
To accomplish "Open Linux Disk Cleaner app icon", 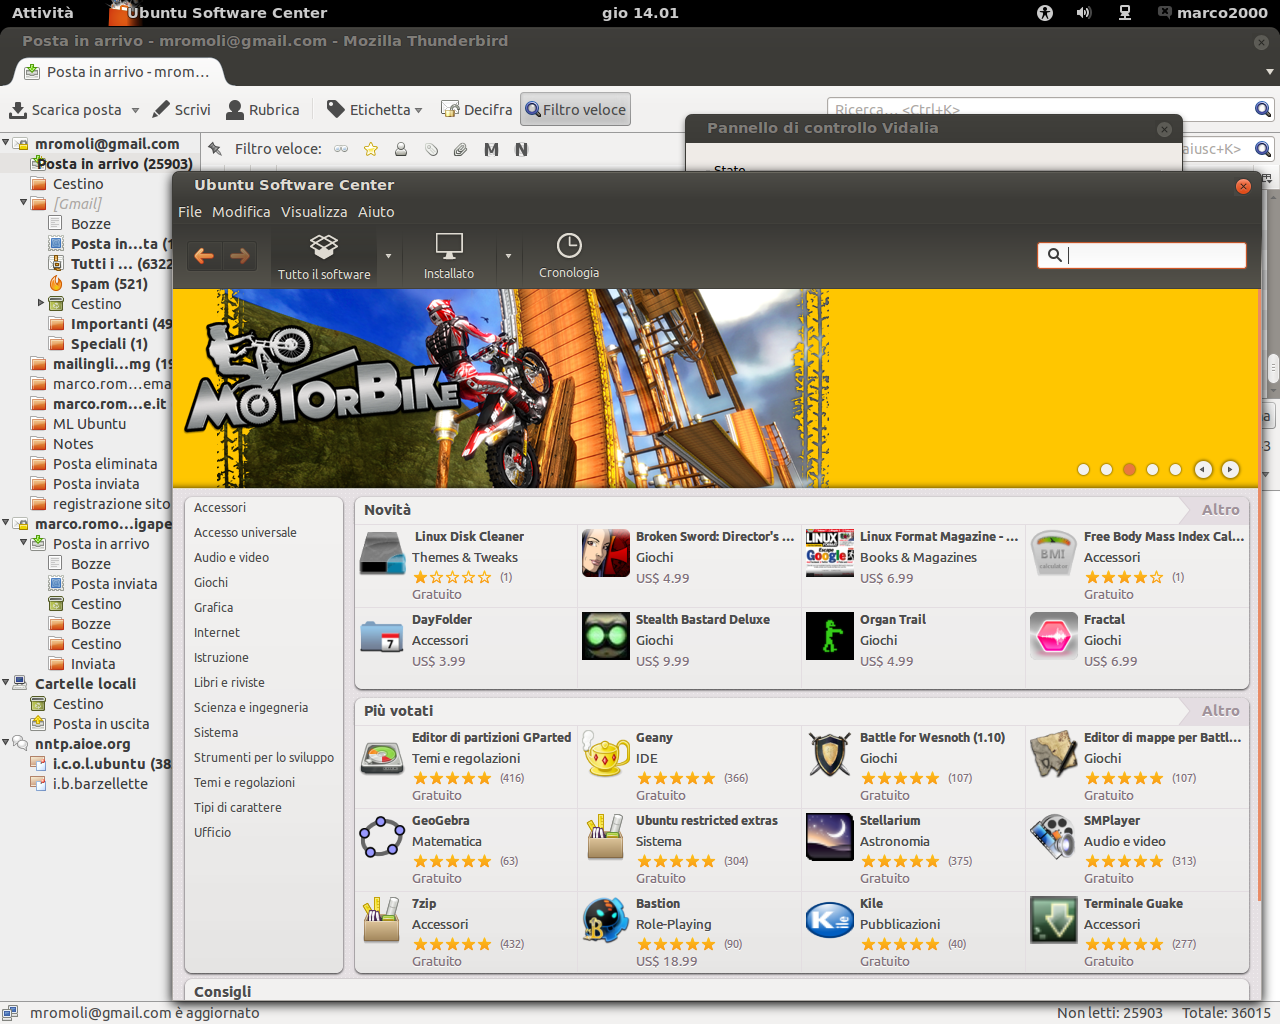I will click(382, 554).
